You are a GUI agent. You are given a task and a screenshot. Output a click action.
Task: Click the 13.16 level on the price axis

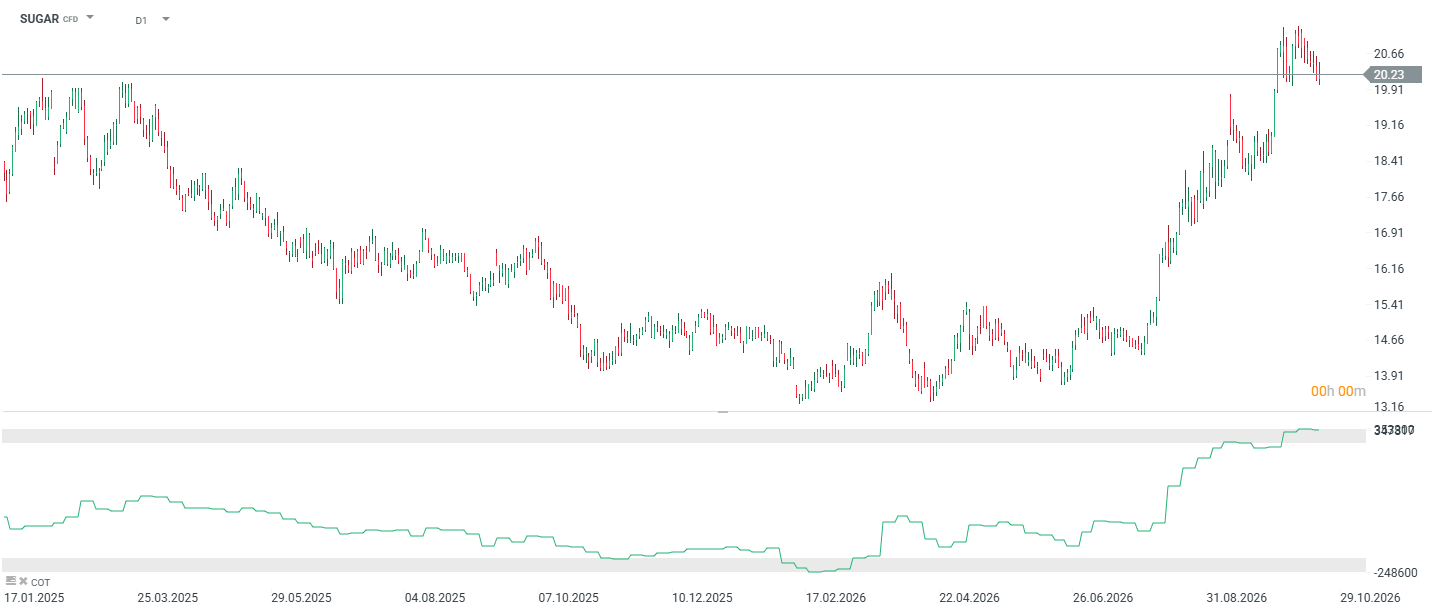coord(1389,407)
